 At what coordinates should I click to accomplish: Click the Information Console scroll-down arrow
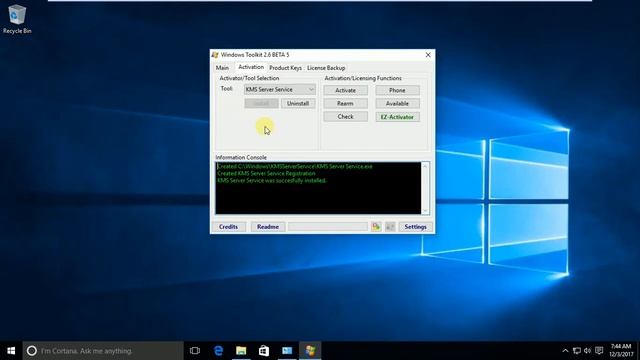click(425, 211)
